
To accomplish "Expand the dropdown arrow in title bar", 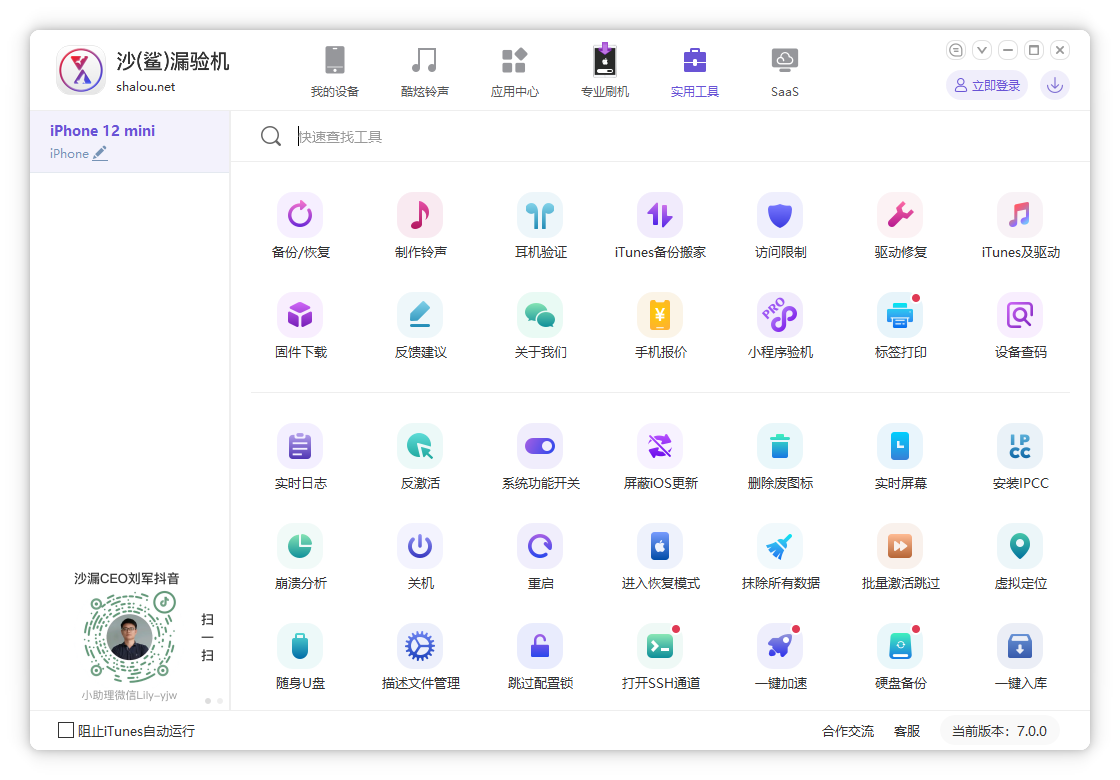I will (981, 50).
